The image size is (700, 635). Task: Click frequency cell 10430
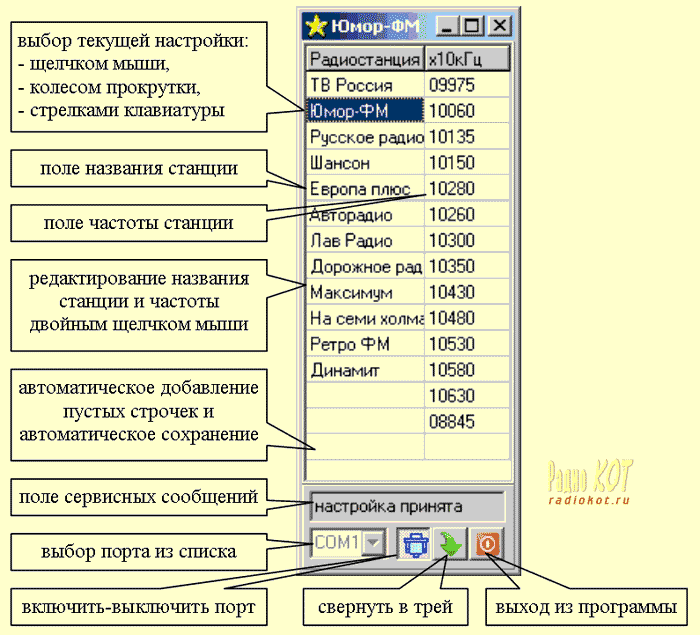click(x=467, y=292)
